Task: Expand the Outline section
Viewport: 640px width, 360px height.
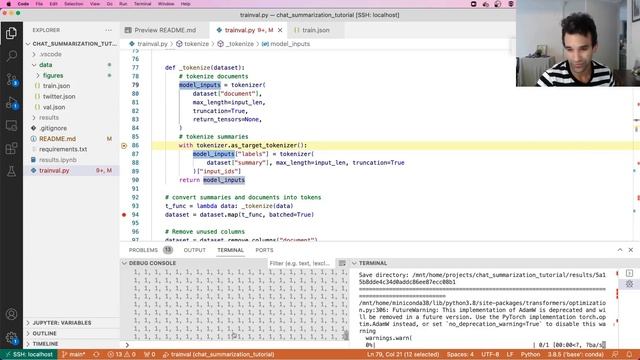Action: 71,333
